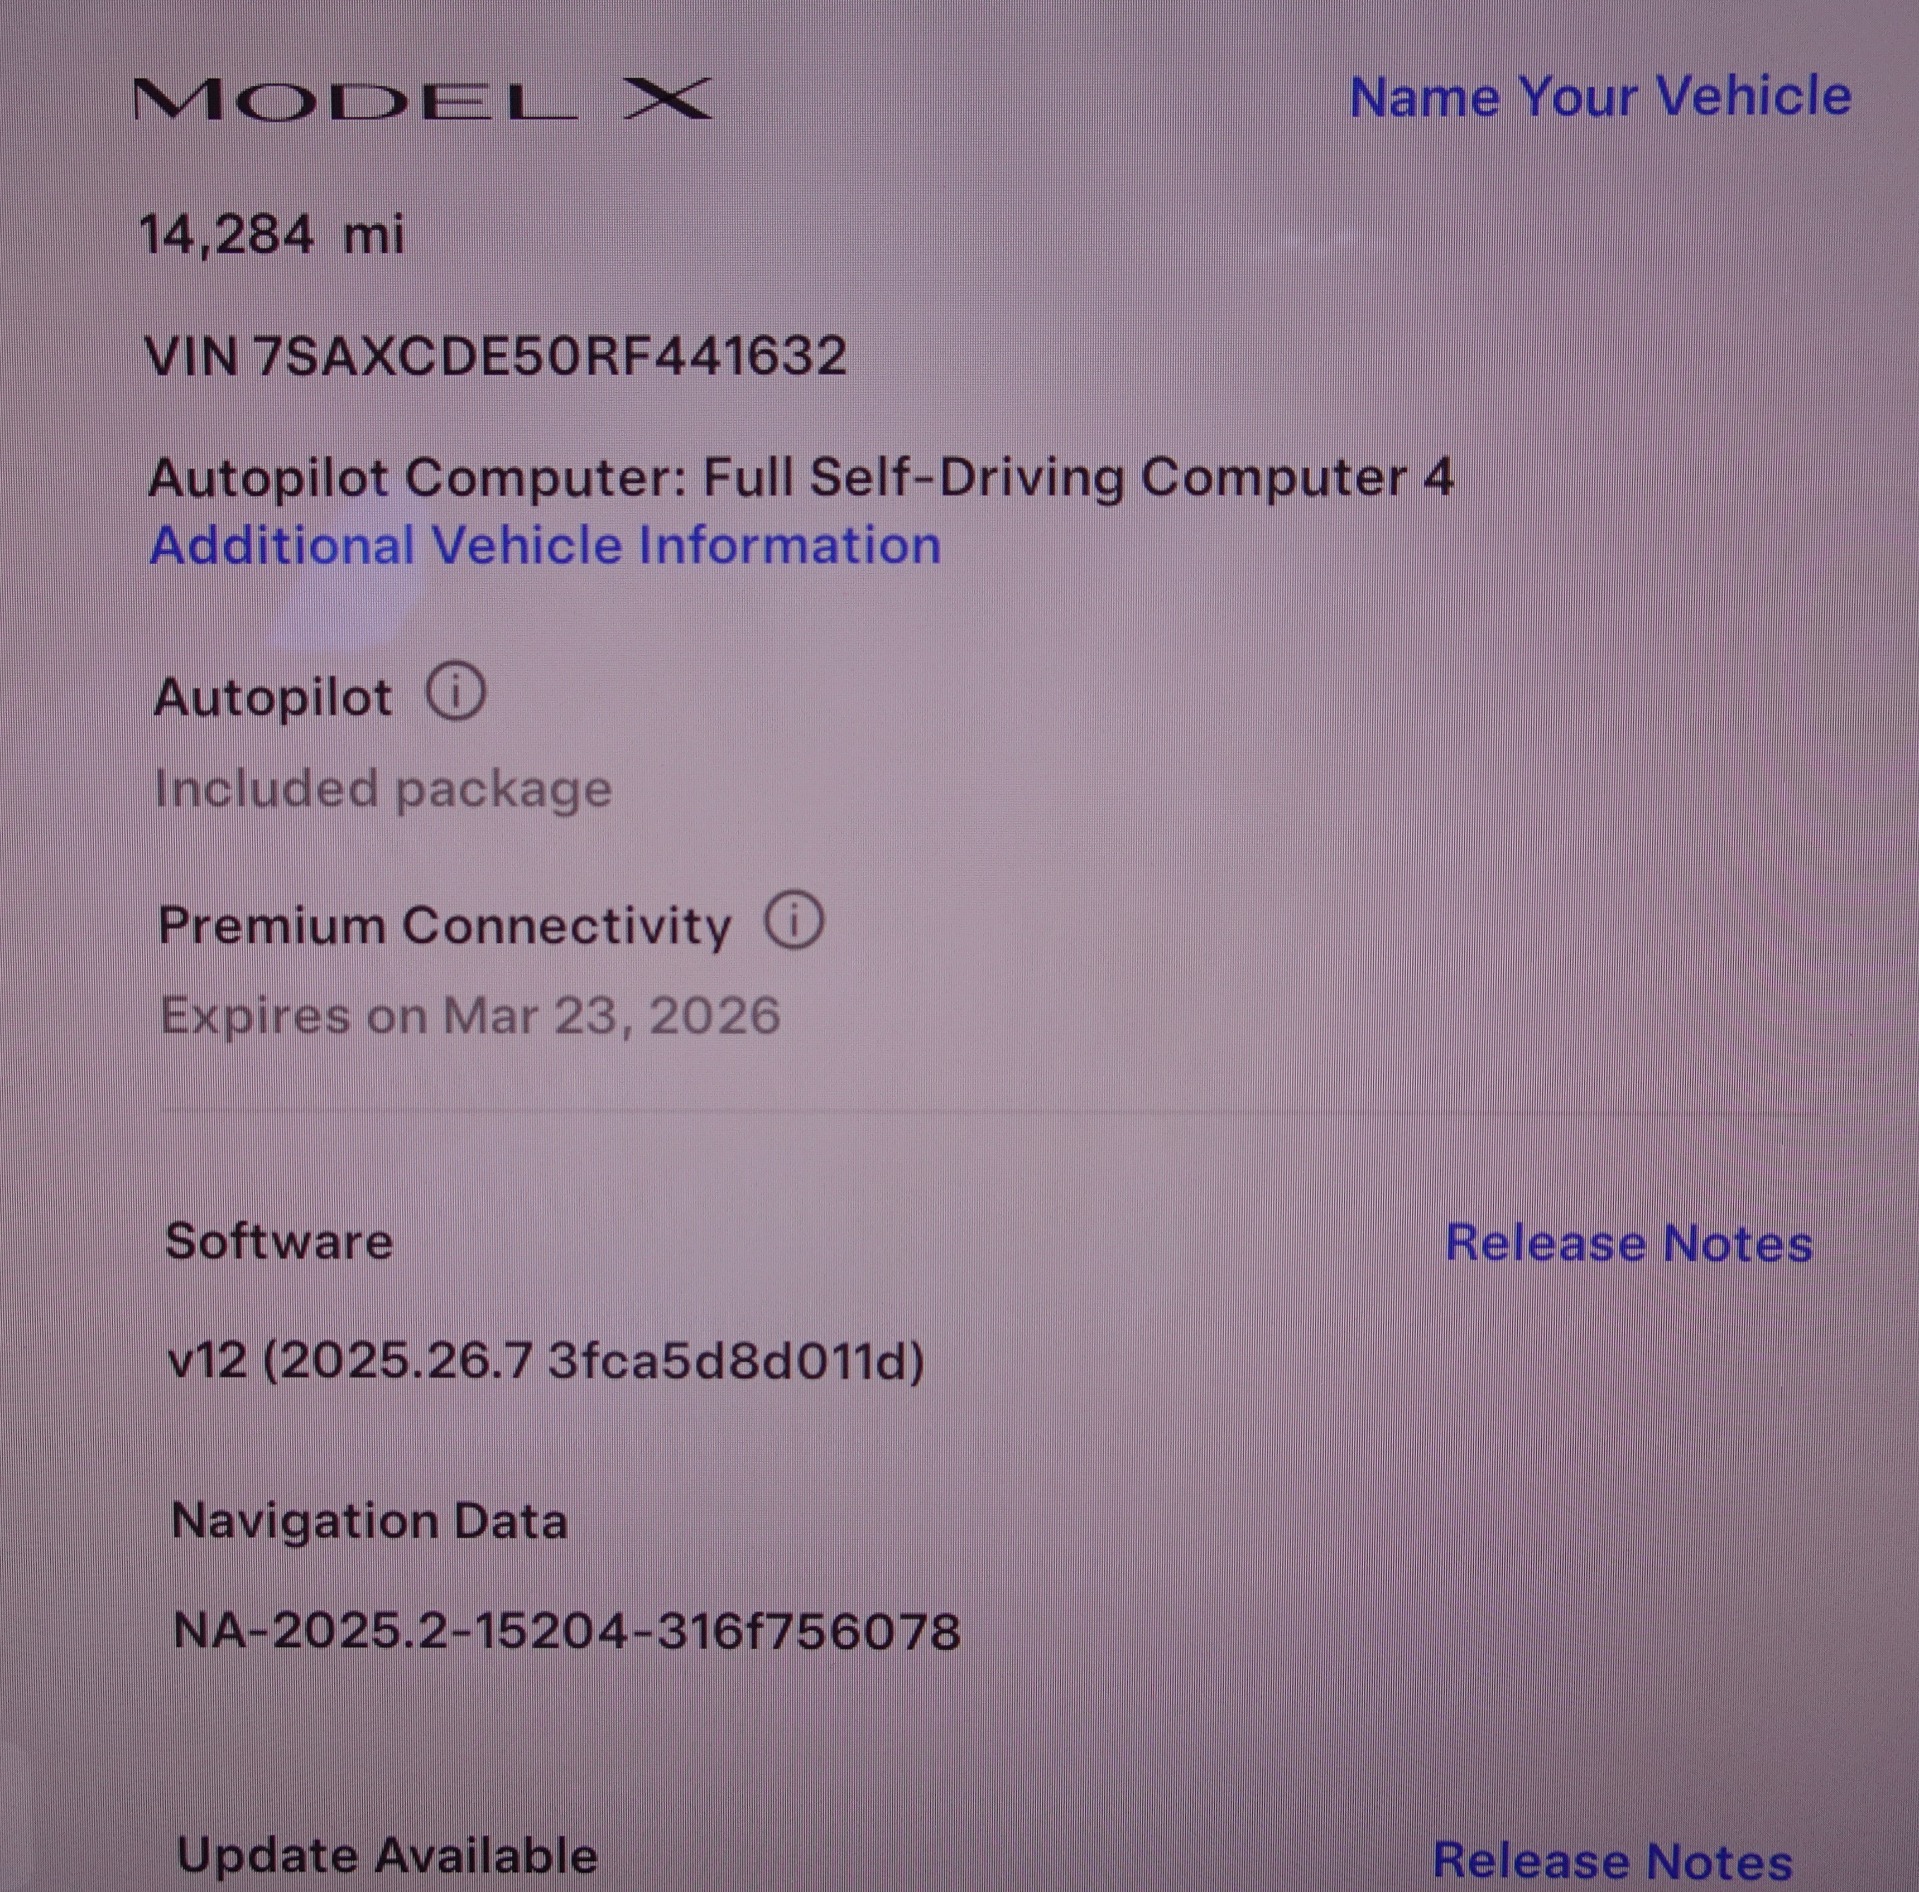This screenshot has width=1919, height=1892.
Task: Tap the divider line below Premium Connectivity
Action: click(990, 1112)
